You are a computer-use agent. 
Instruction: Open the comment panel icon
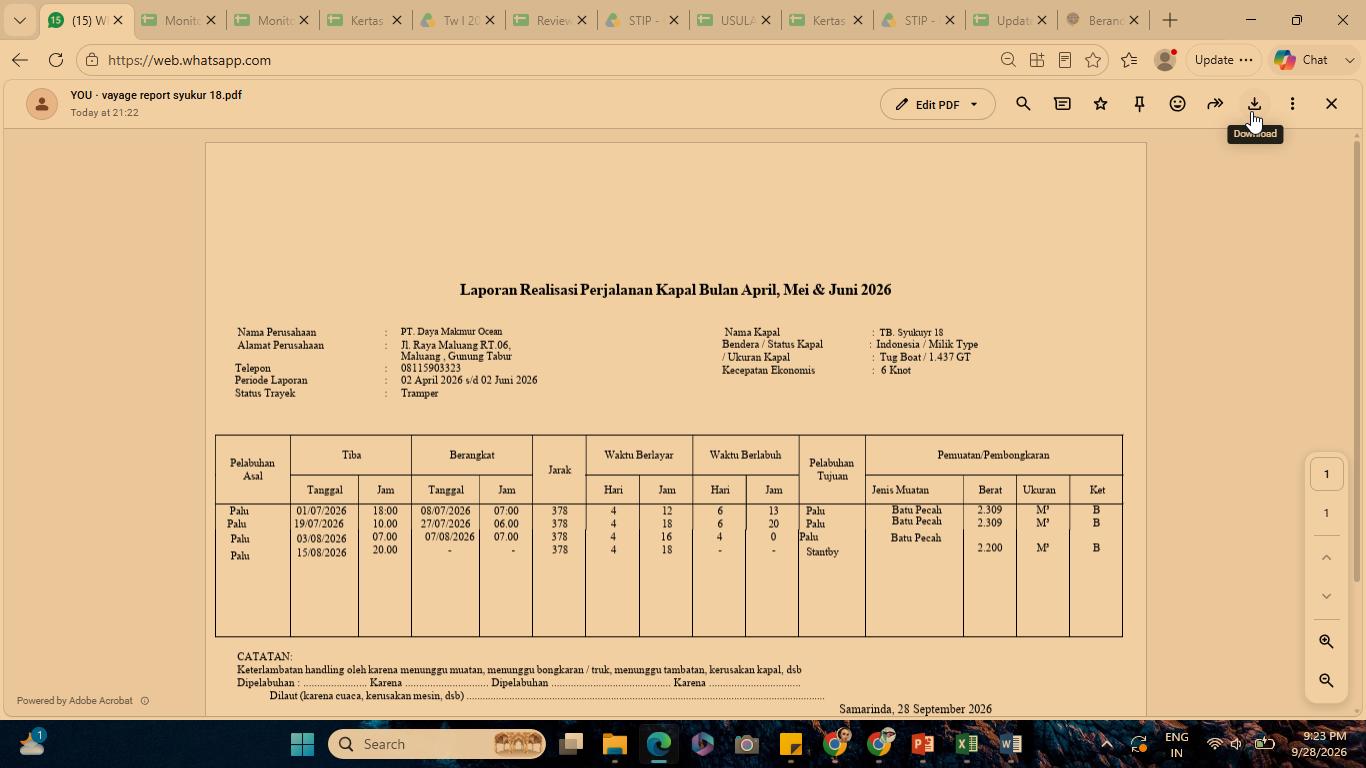coord(1062,104)
